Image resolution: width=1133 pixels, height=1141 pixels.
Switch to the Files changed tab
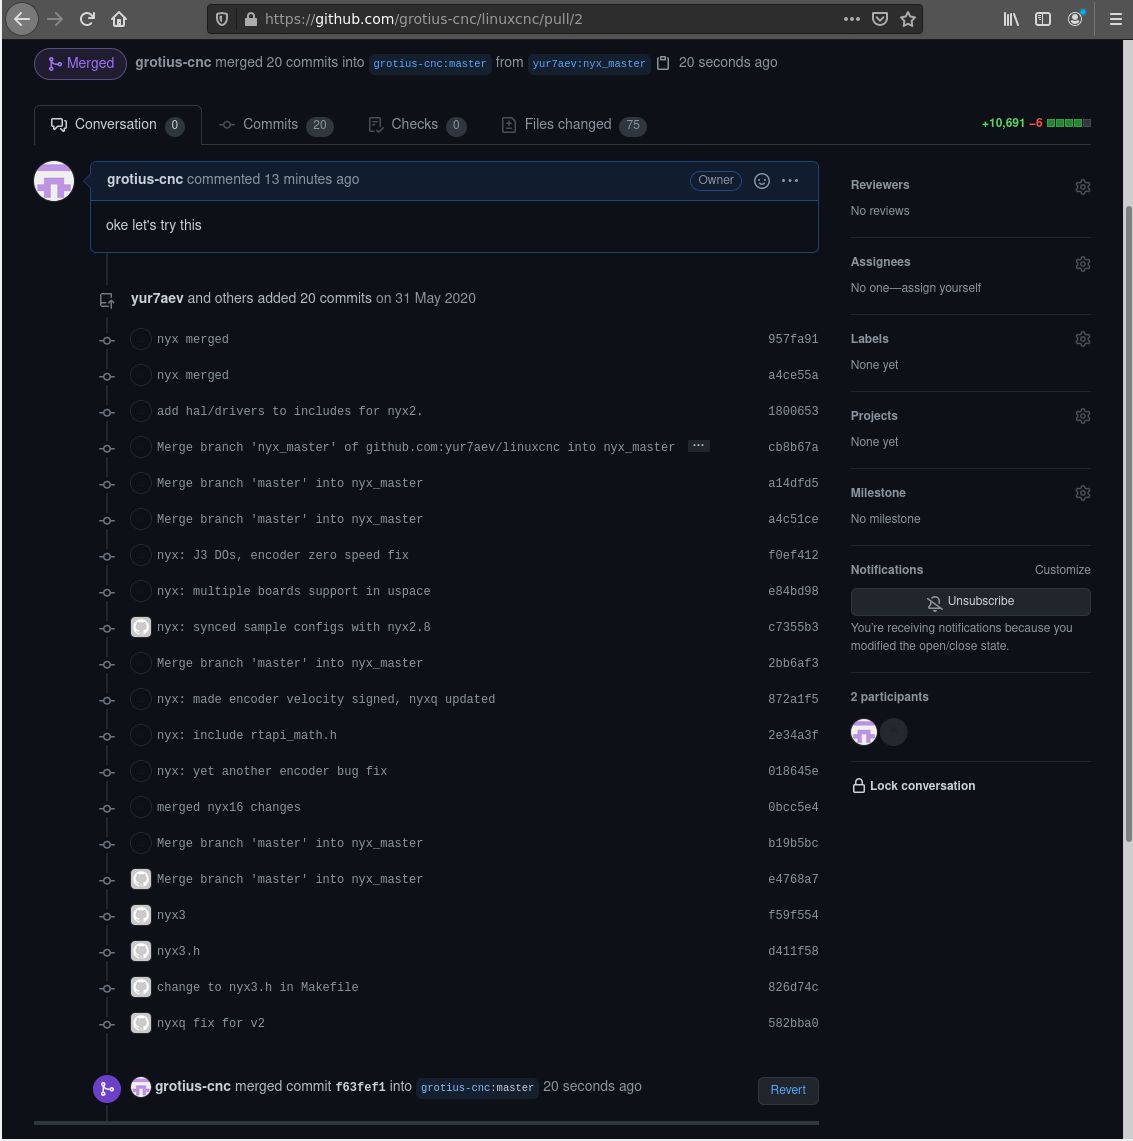click(x=574, y=125)
